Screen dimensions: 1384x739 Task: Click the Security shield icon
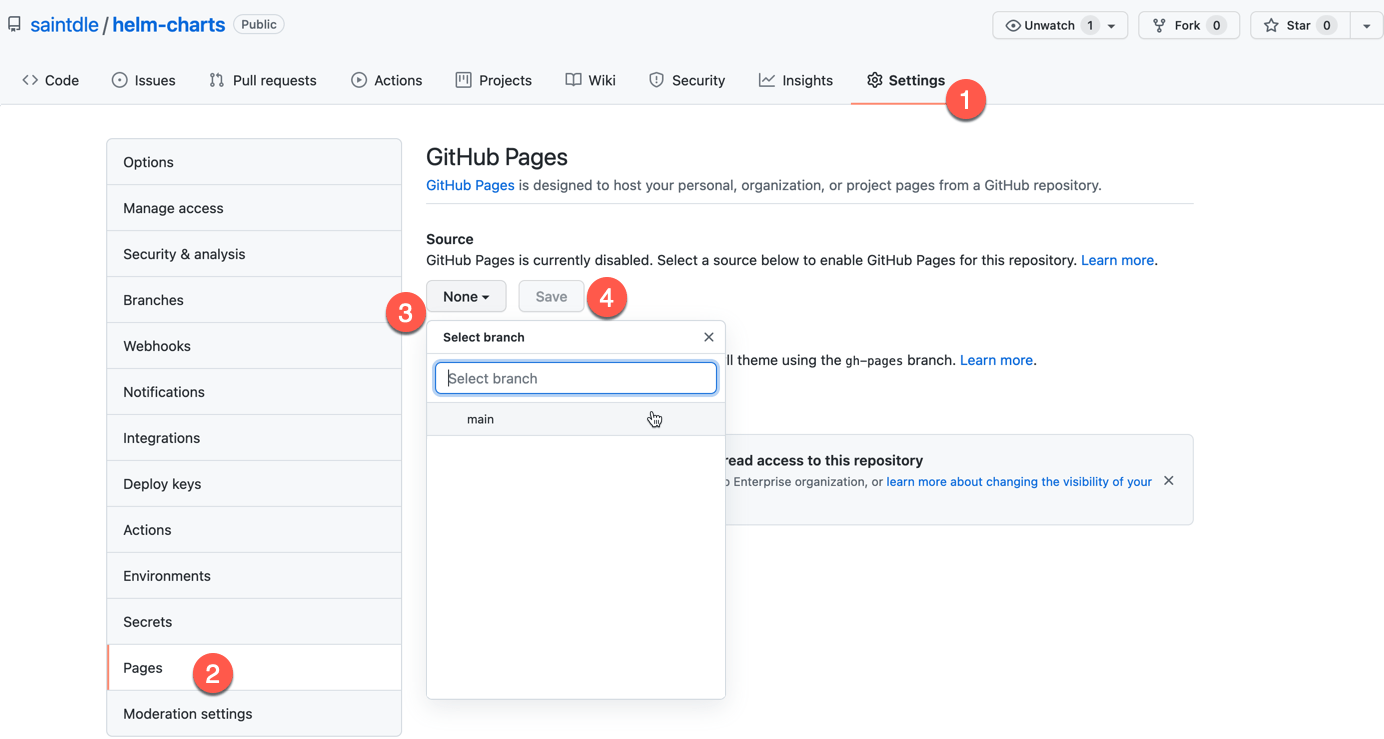656,80
